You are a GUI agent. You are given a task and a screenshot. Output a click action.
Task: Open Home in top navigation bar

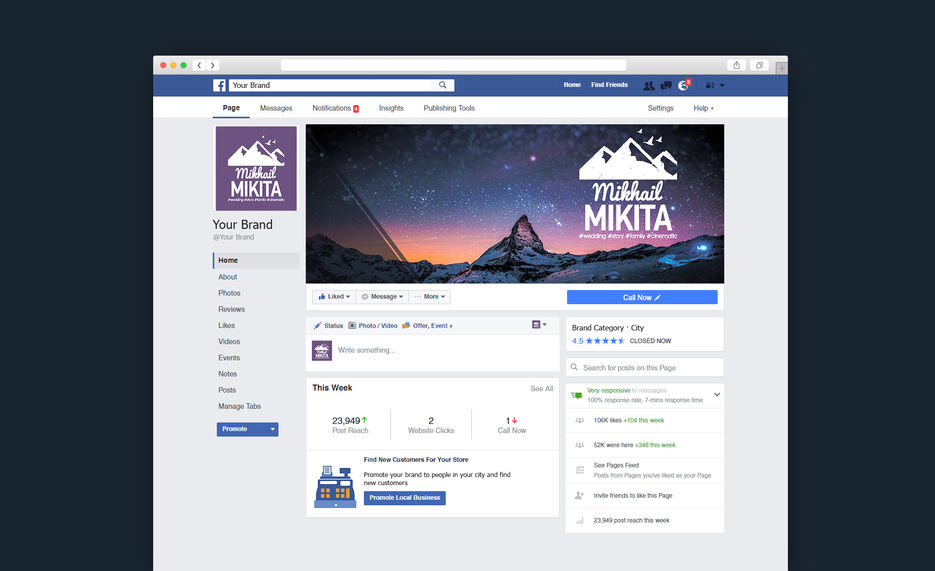(x=572, y=85)
